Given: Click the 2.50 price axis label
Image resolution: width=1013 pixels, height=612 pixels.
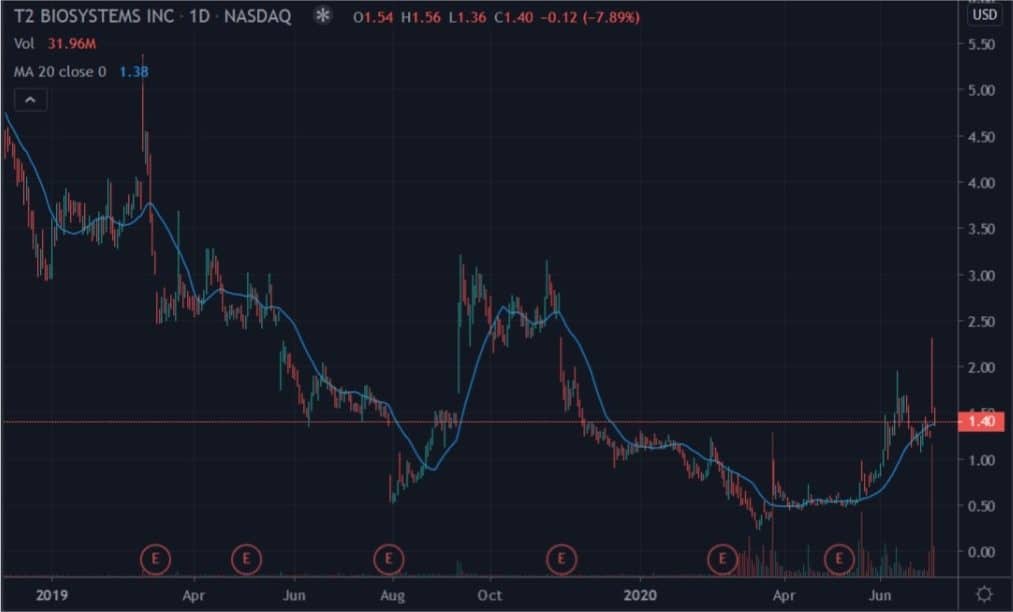Looking at the screenshot, I should point(981,321).
